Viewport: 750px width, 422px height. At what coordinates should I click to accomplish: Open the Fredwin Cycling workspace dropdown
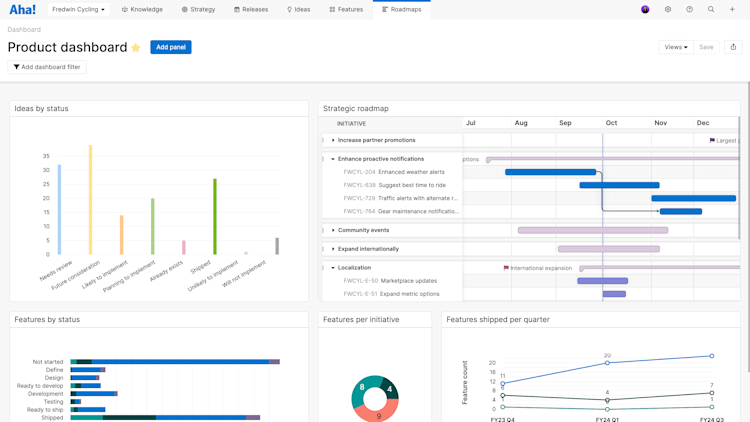78,10
